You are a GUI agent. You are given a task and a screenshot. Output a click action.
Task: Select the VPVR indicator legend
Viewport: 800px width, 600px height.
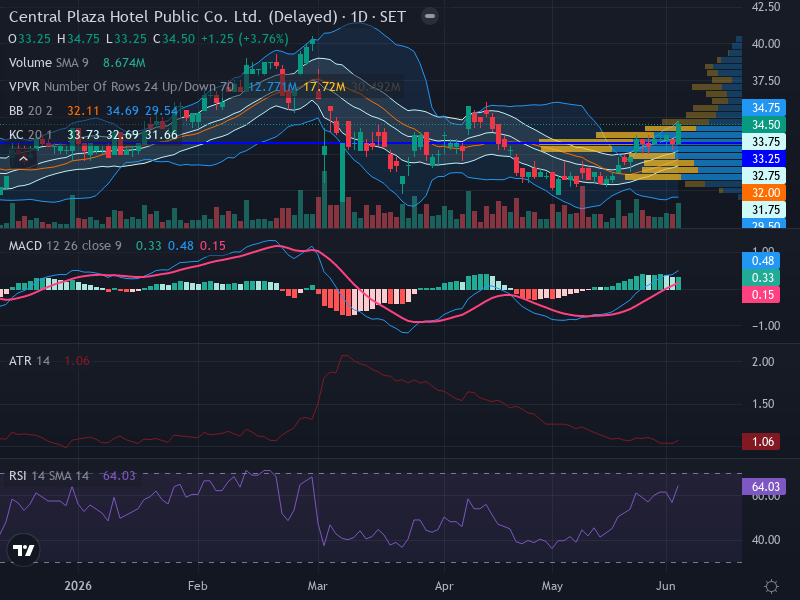(x=121, y=87)
